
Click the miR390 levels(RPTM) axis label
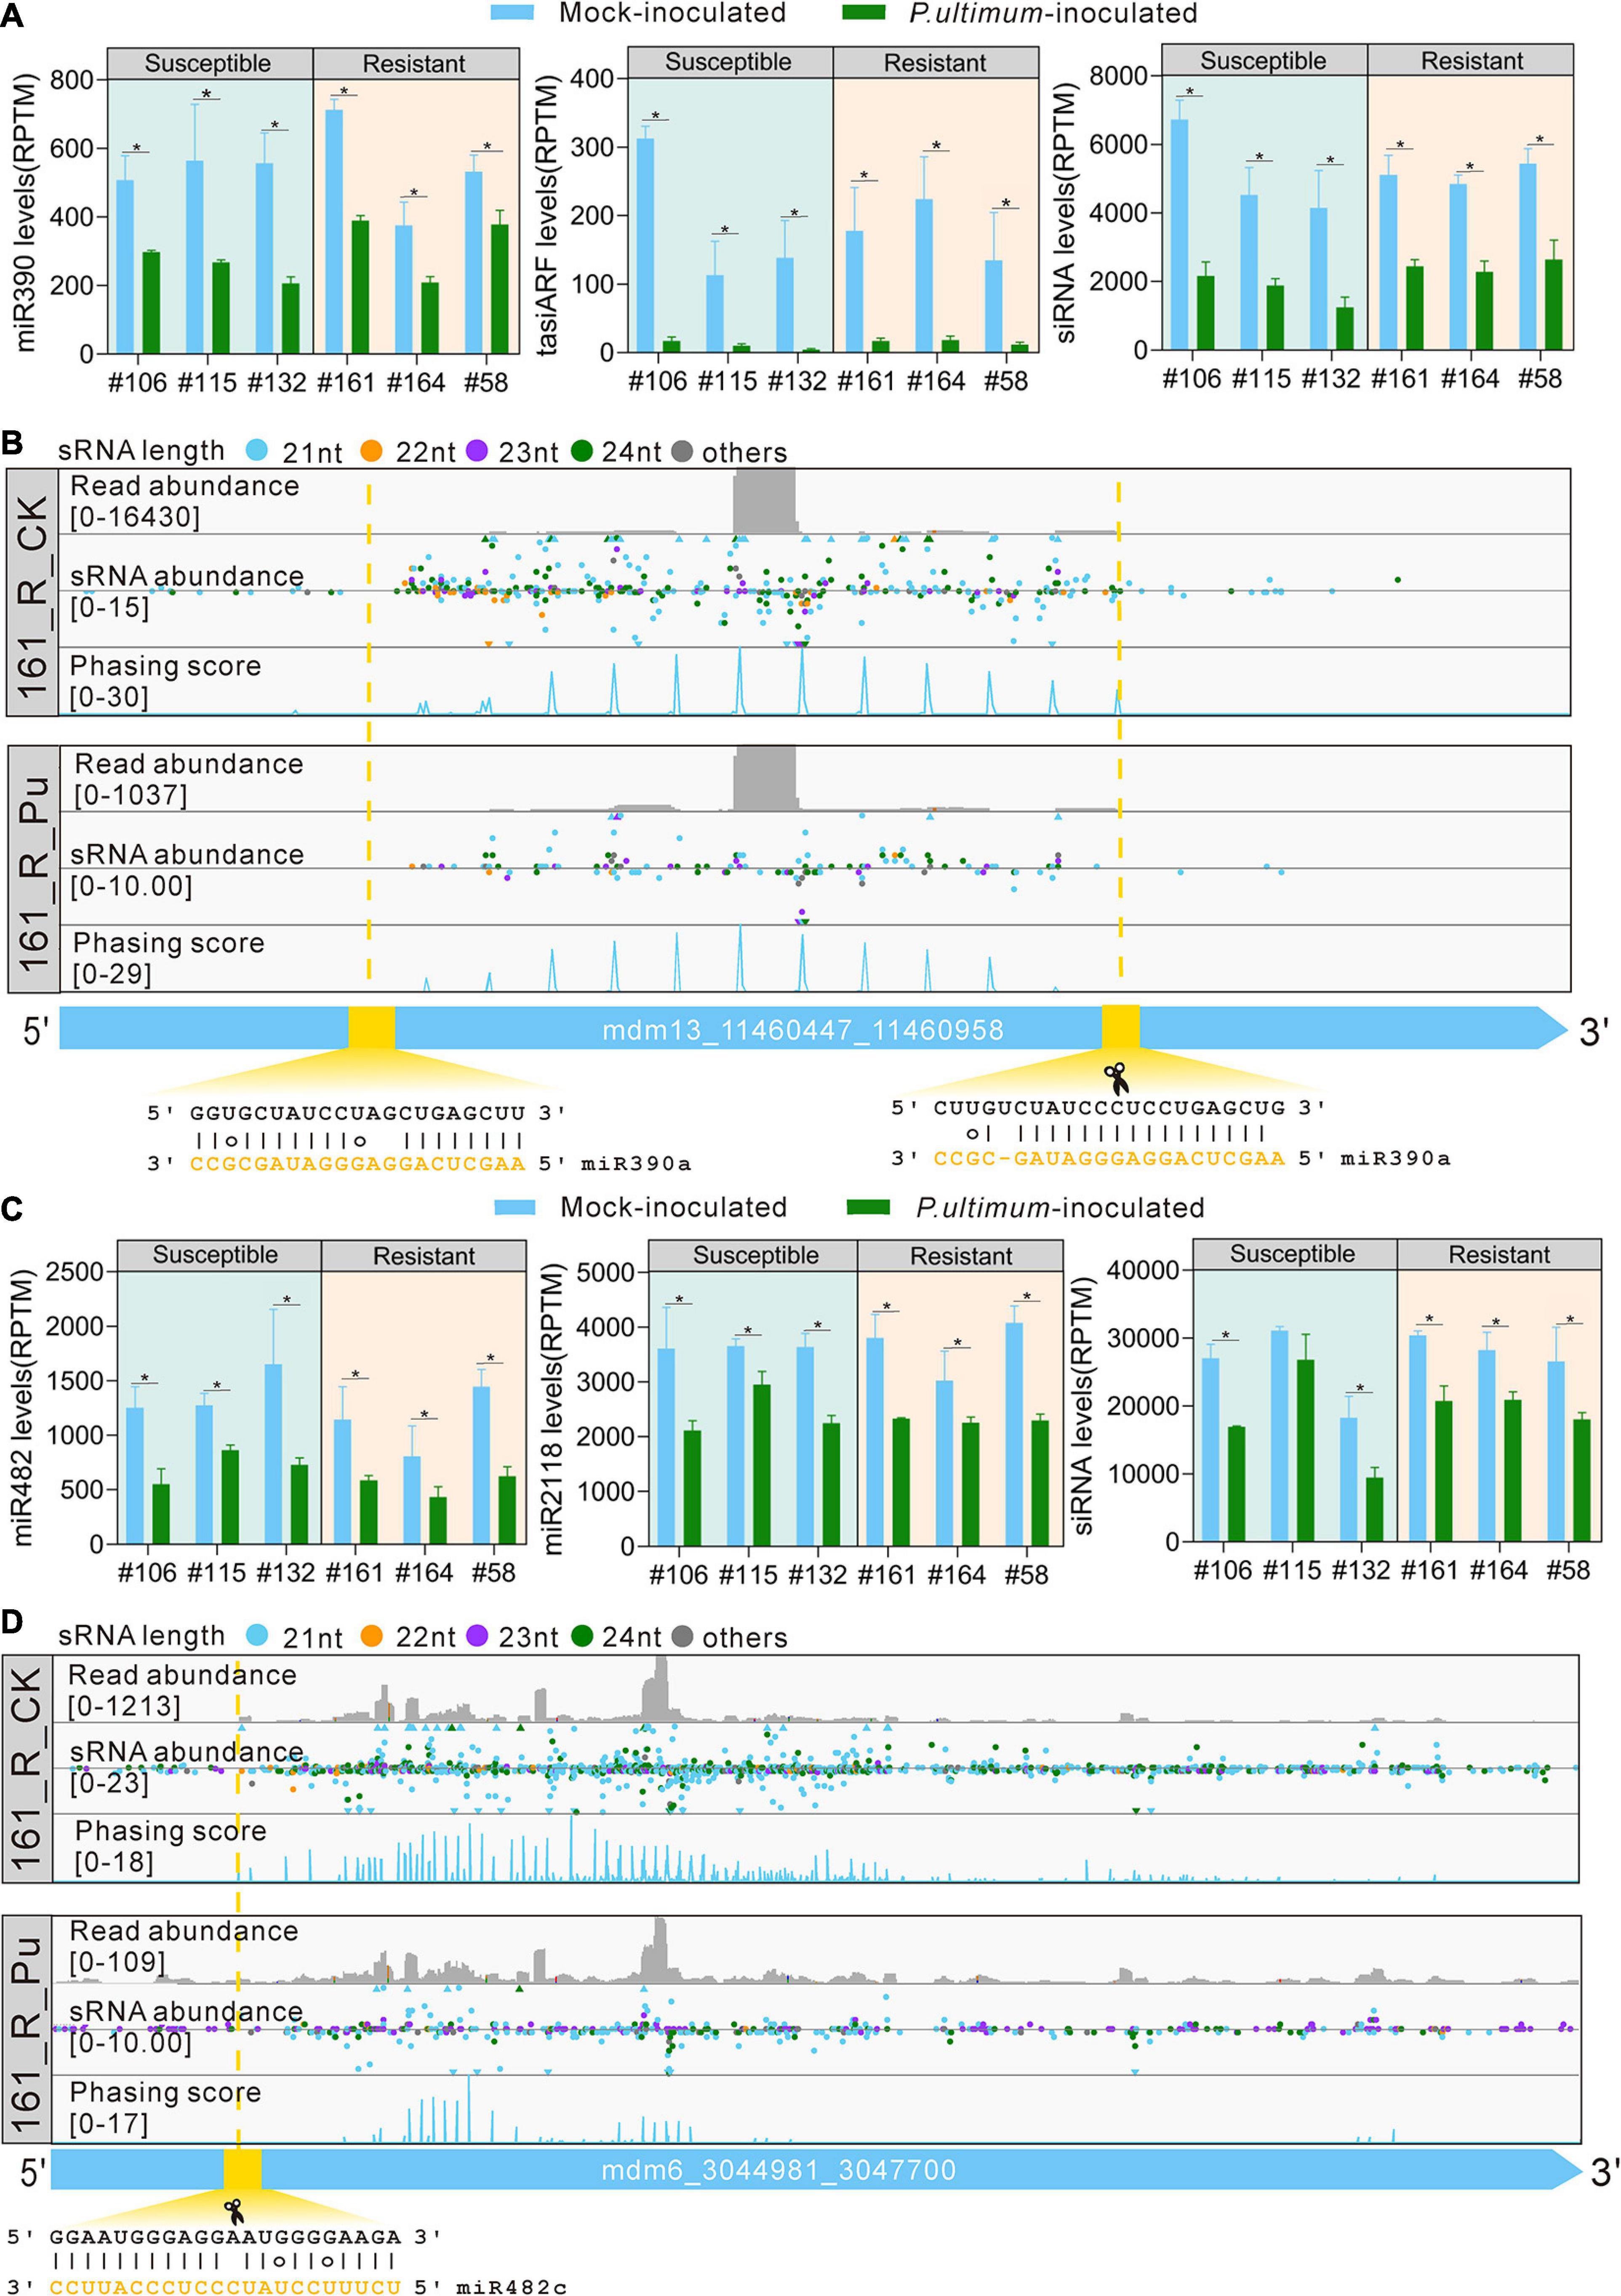(24, 213)
